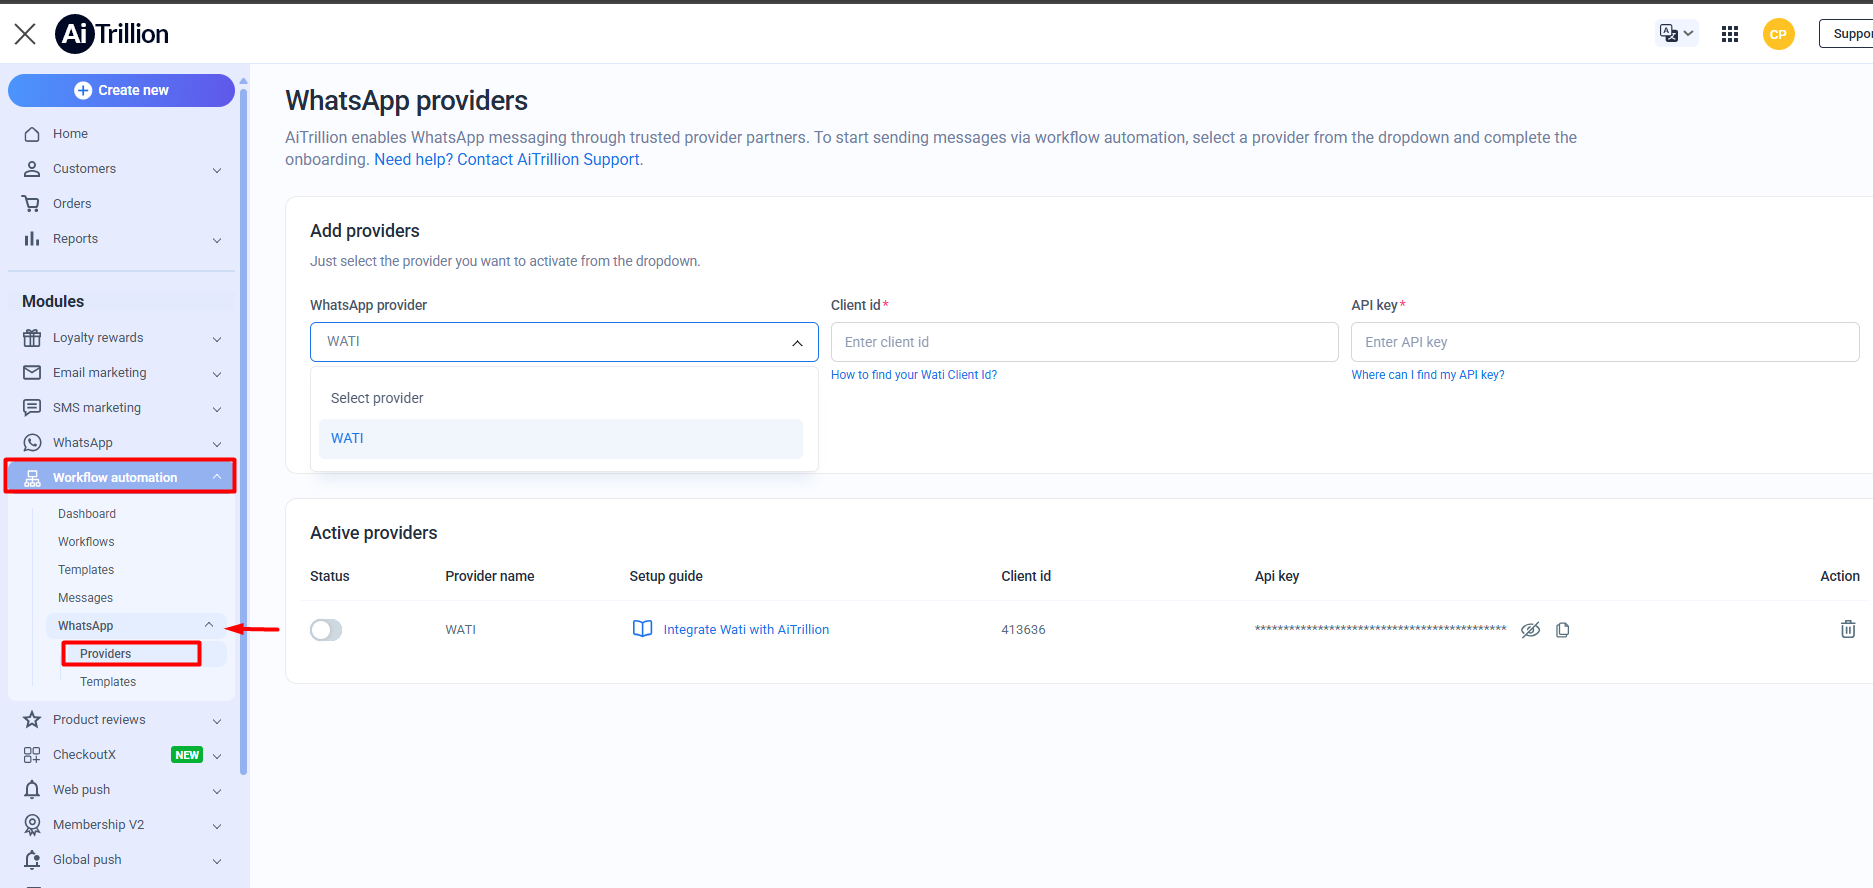Open Integrate Wati with AiTrillion guide
1873x888 pixels.
746,630
